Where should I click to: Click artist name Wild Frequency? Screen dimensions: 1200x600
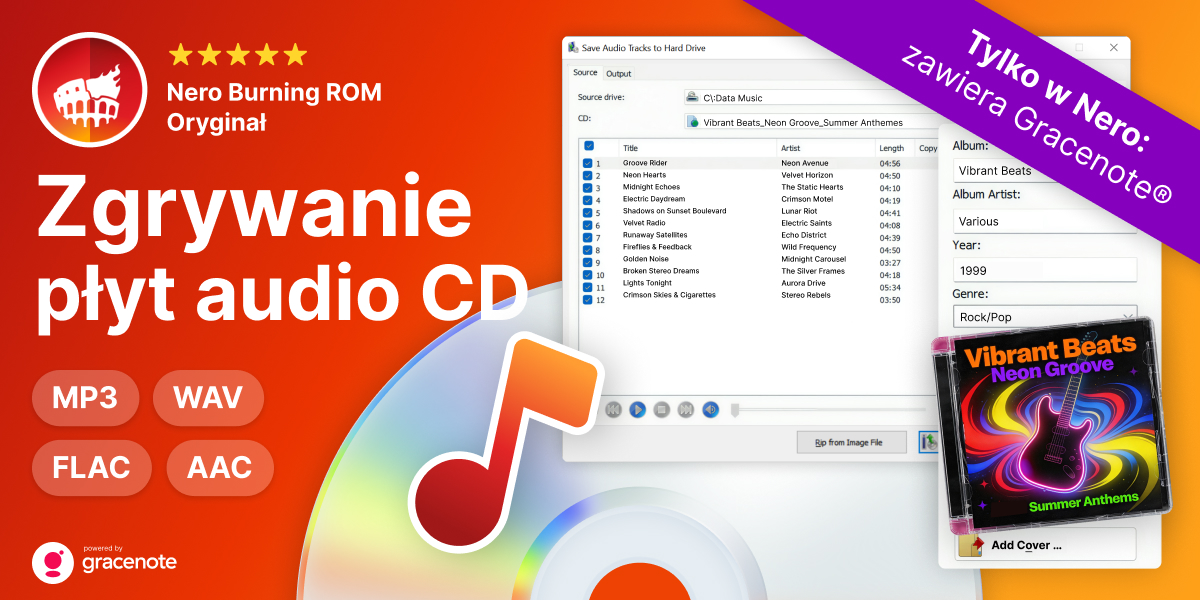click(809, 248)
